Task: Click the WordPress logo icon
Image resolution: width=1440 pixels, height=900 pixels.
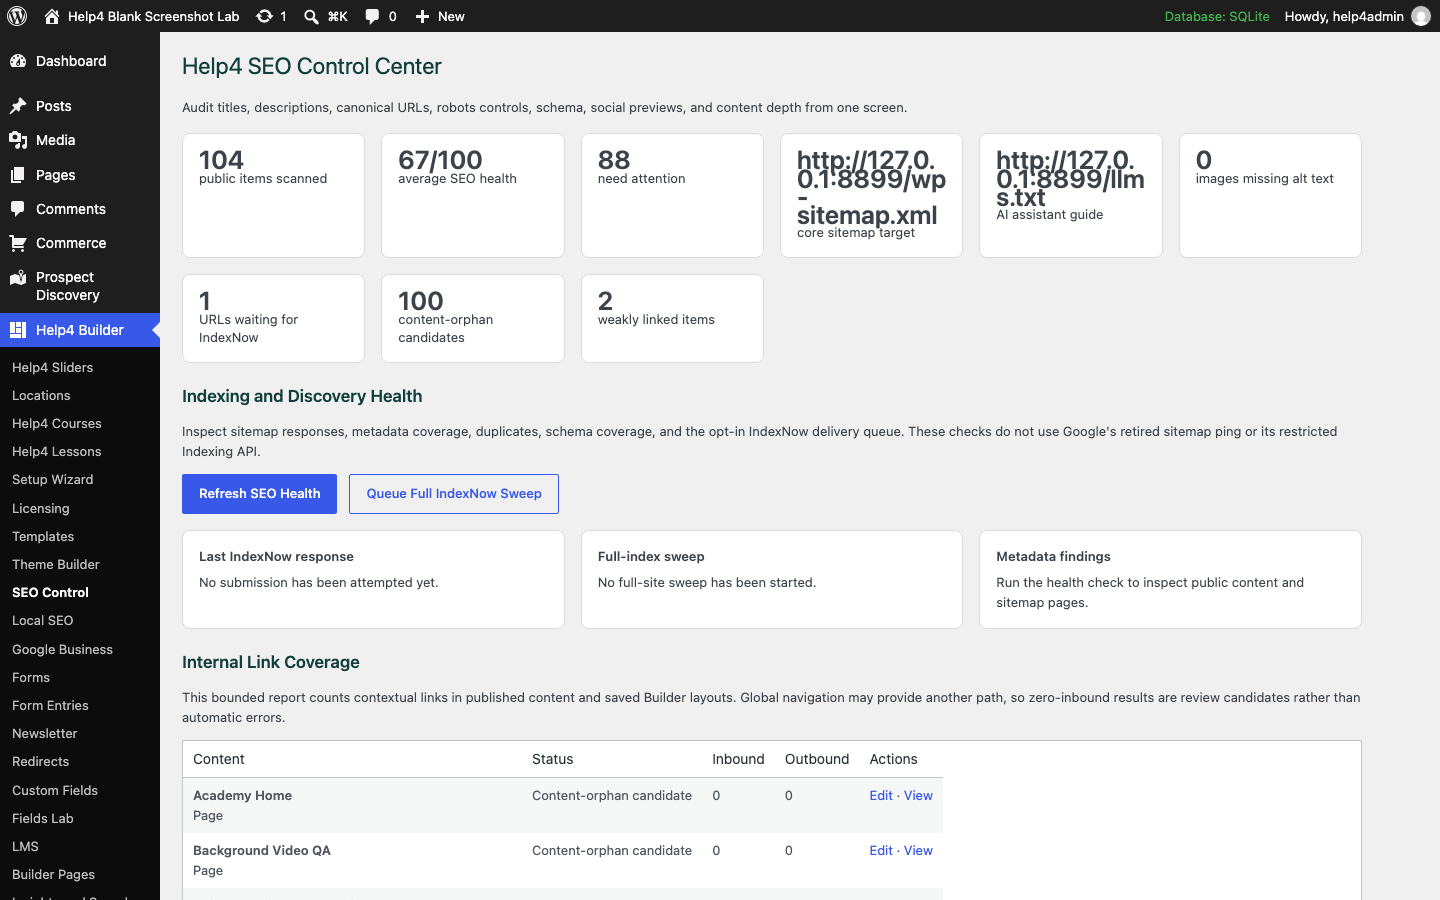Action: (17, 16)
